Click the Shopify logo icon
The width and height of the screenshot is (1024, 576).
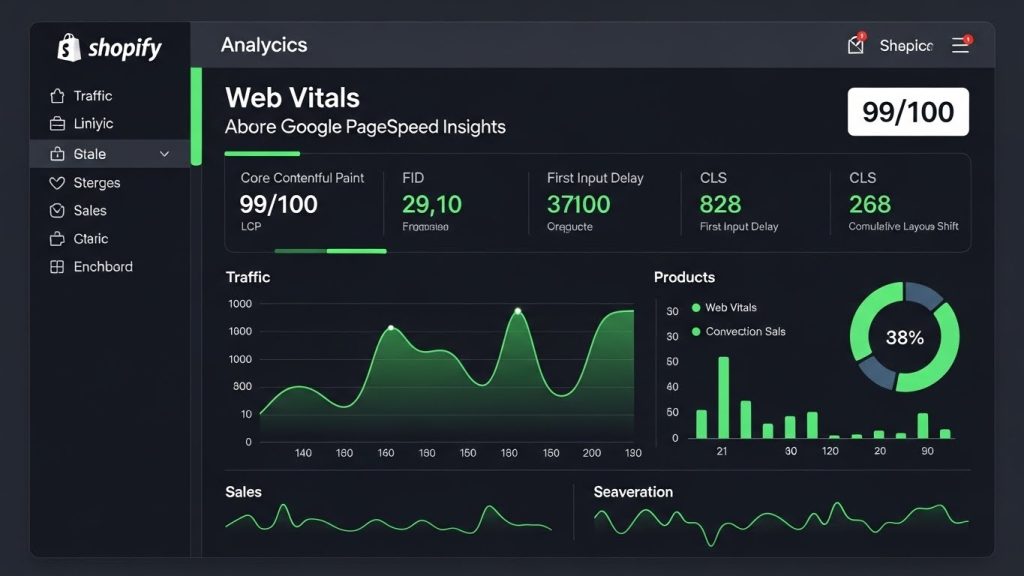tap(66, 47)
